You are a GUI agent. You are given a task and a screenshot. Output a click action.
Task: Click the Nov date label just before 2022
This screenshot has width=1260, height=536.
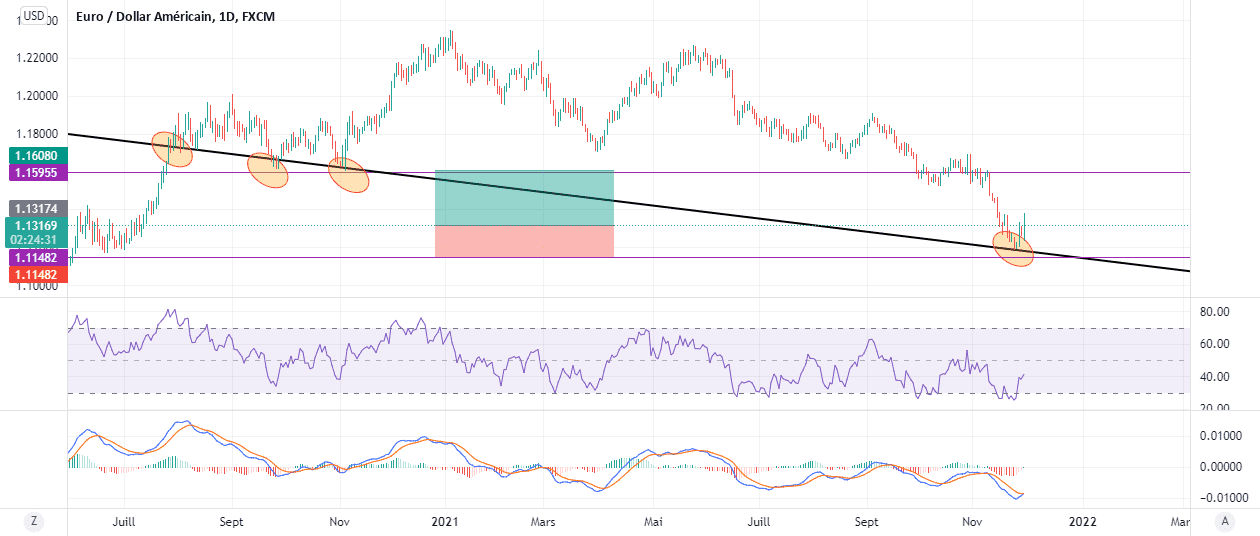click(972, 522)
